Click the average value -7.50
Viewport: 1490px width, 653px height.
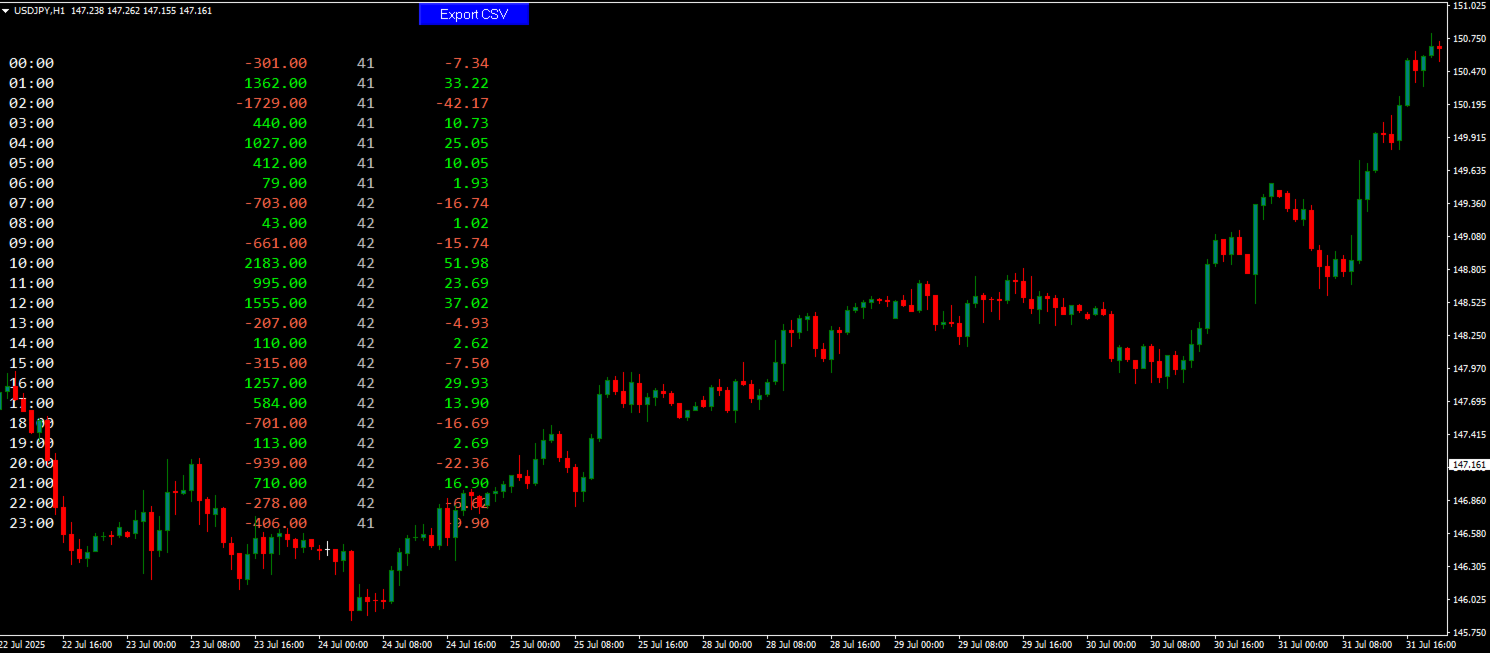(467, 363)
